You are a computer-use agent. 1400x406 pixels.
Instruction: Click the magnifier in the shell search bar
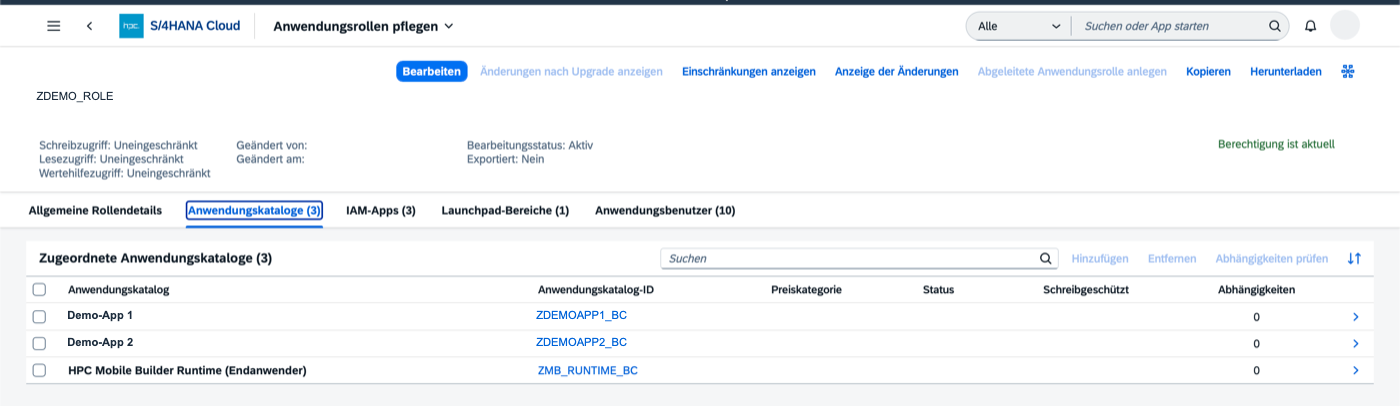tap(1274, 26)
